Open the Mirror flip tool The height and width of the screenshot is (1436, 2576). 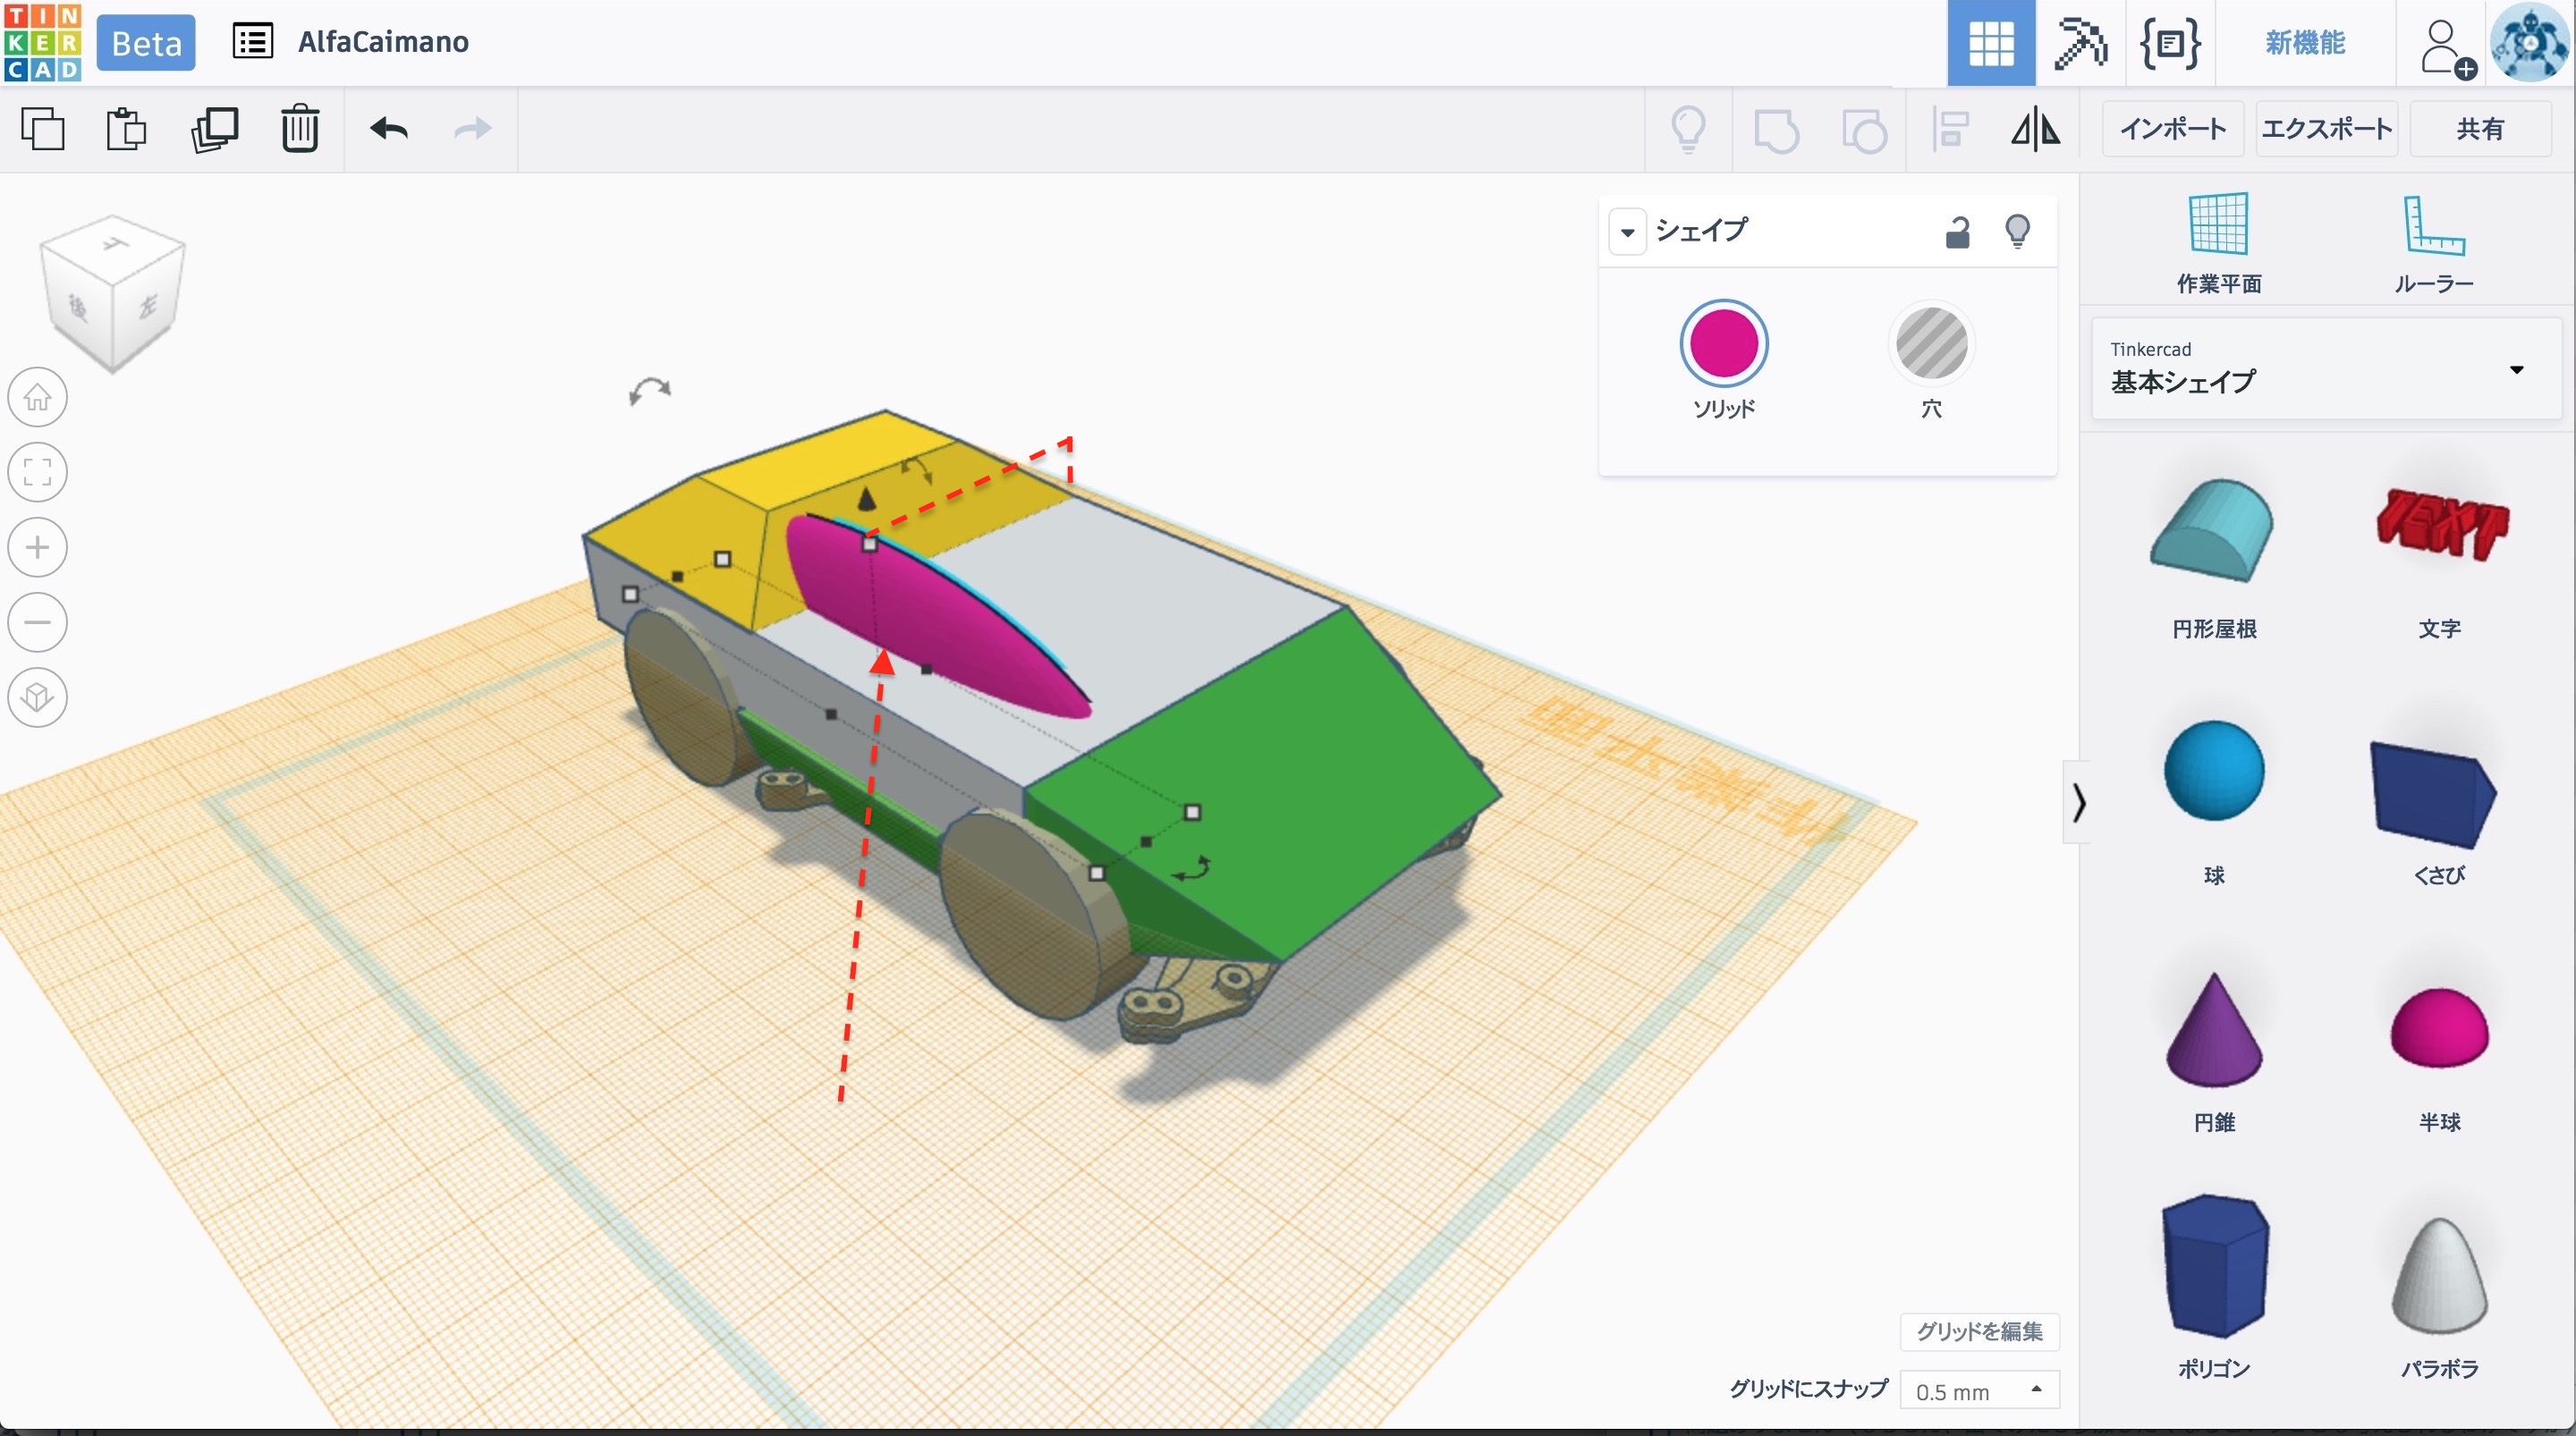tap(2035, 129)
